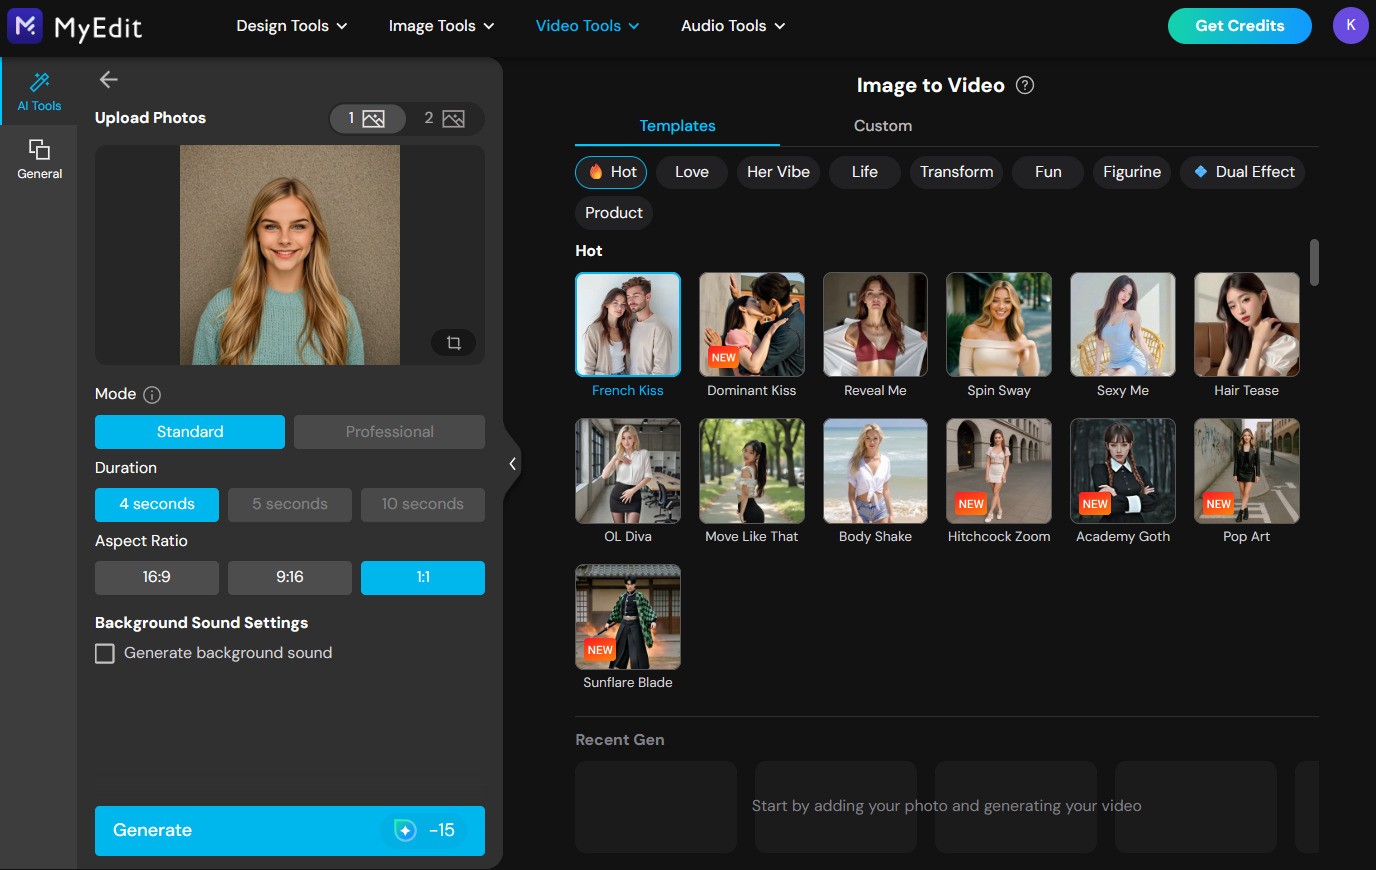1376x870 pixels.
Task: Select the Fun category filter
Action: point(1048,172)
